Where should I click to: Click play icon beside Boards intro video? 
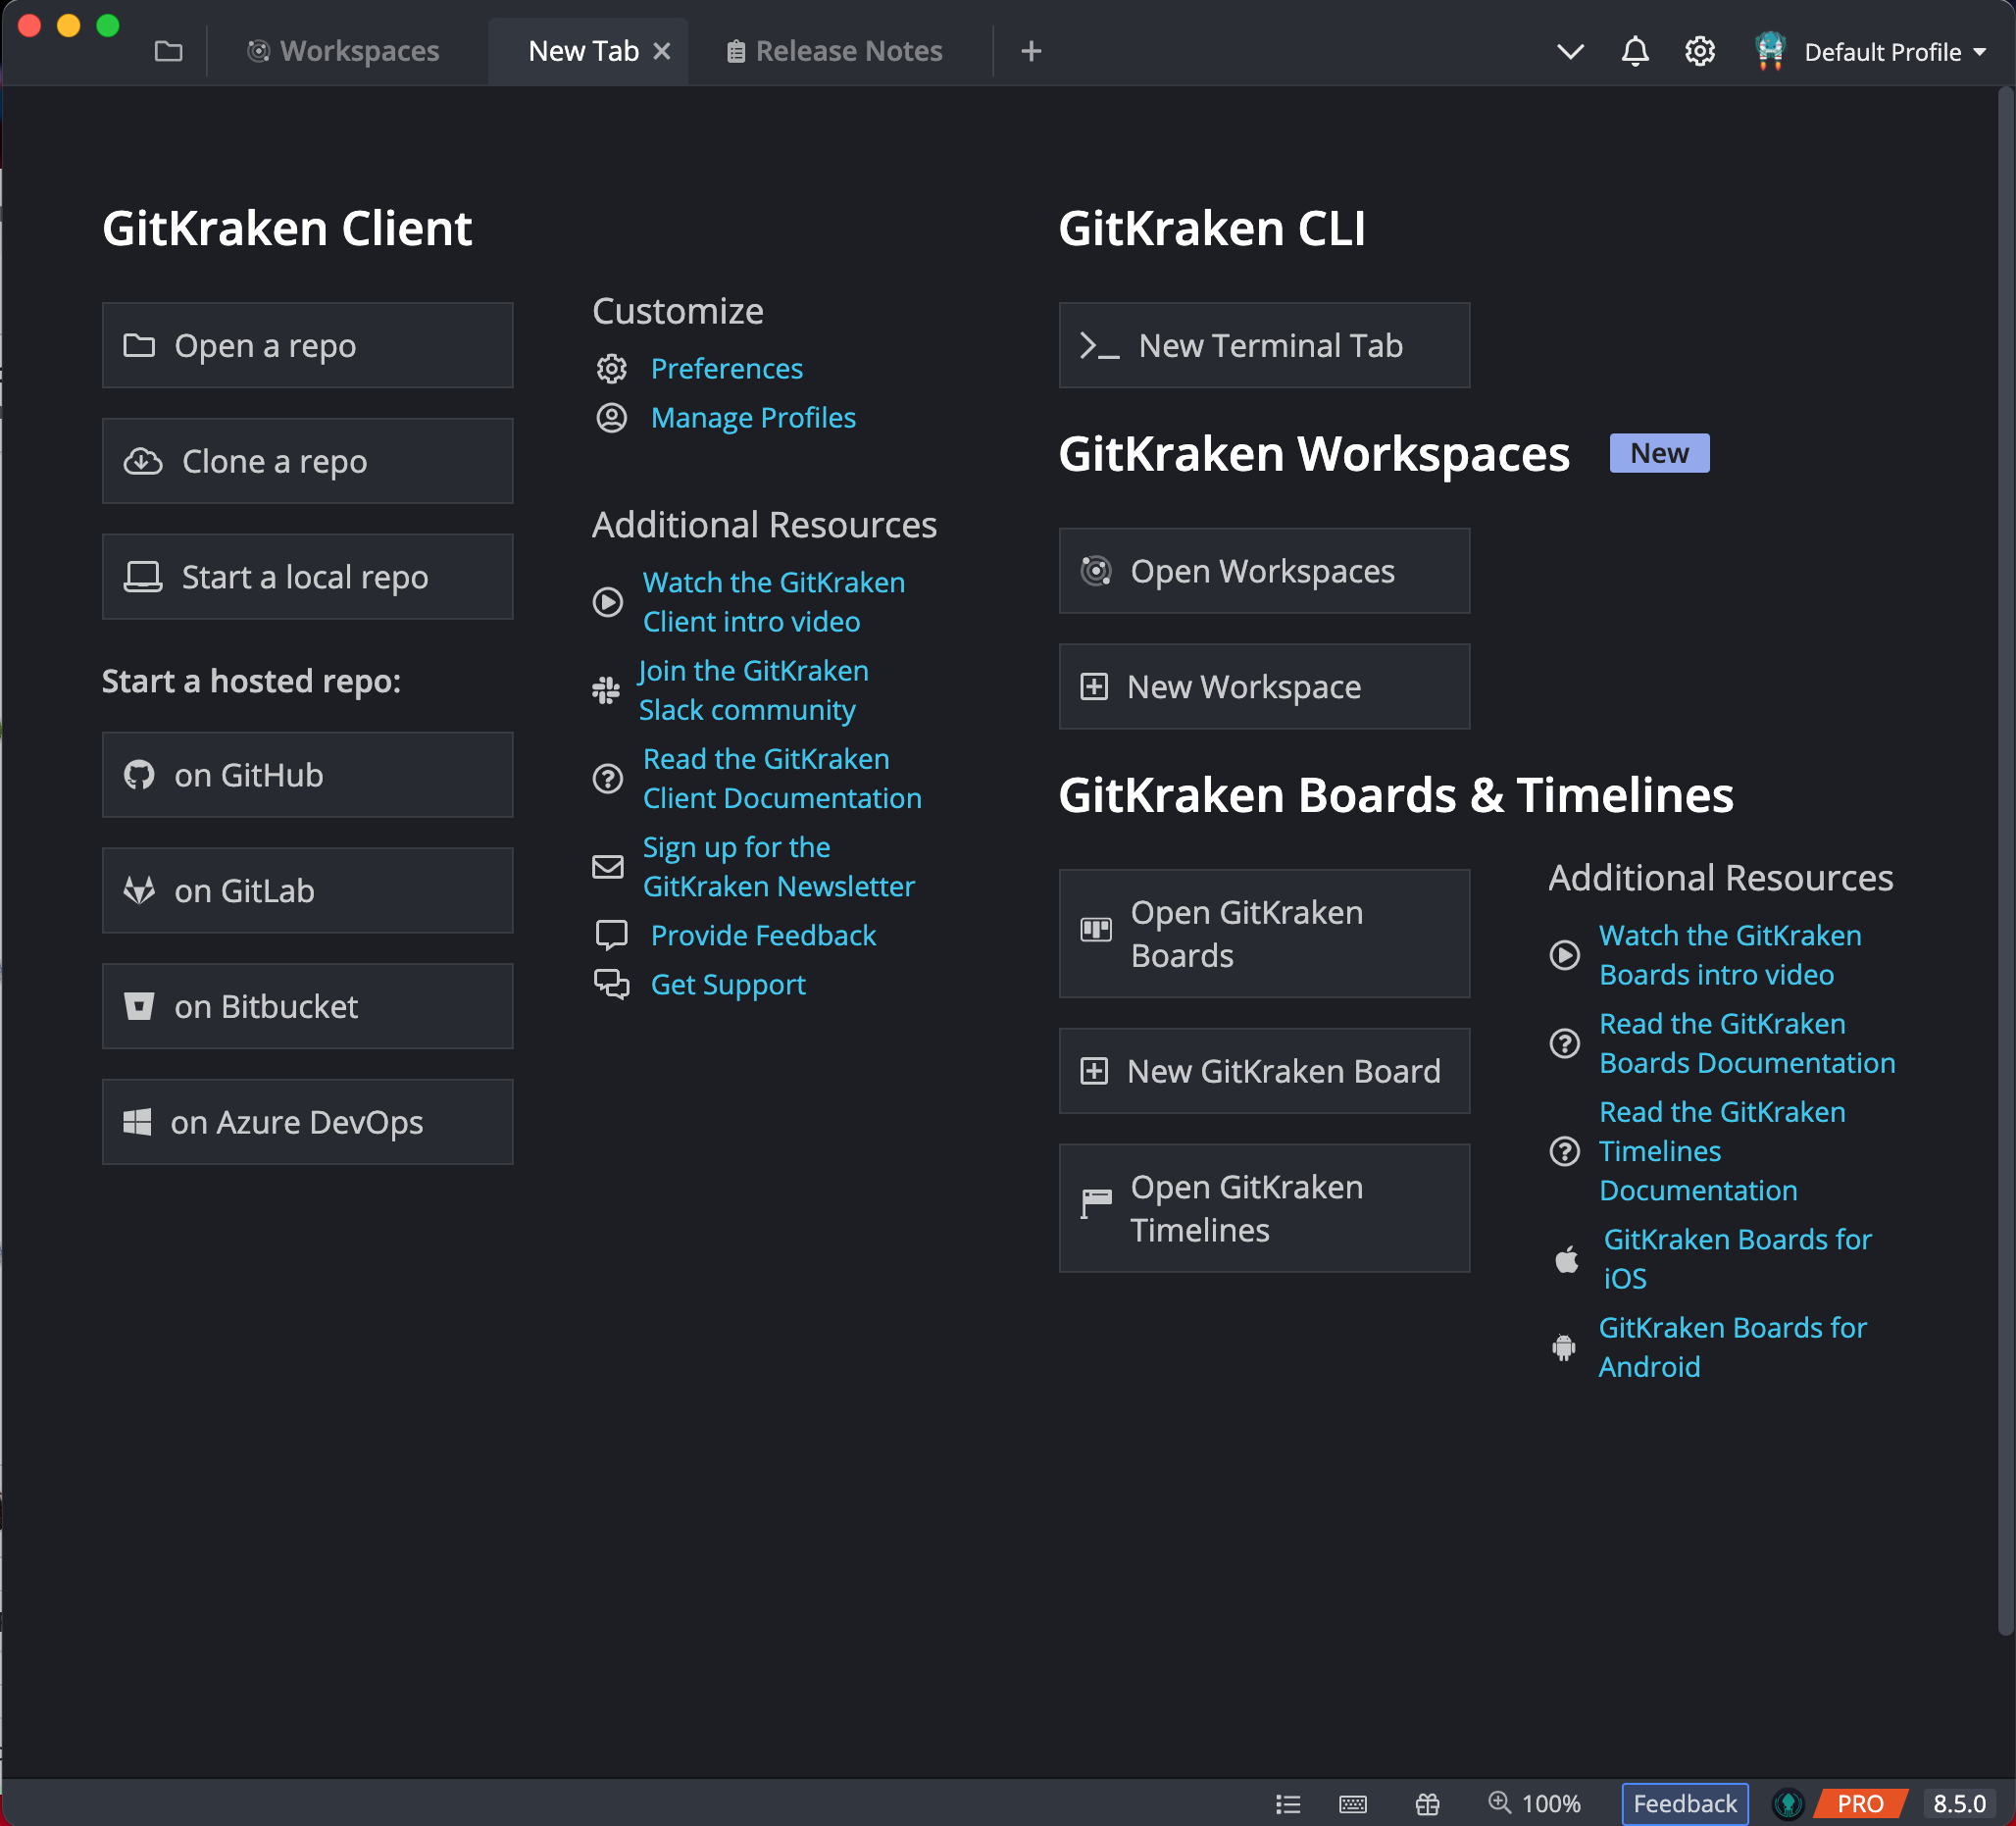[x=1564, y=955]
